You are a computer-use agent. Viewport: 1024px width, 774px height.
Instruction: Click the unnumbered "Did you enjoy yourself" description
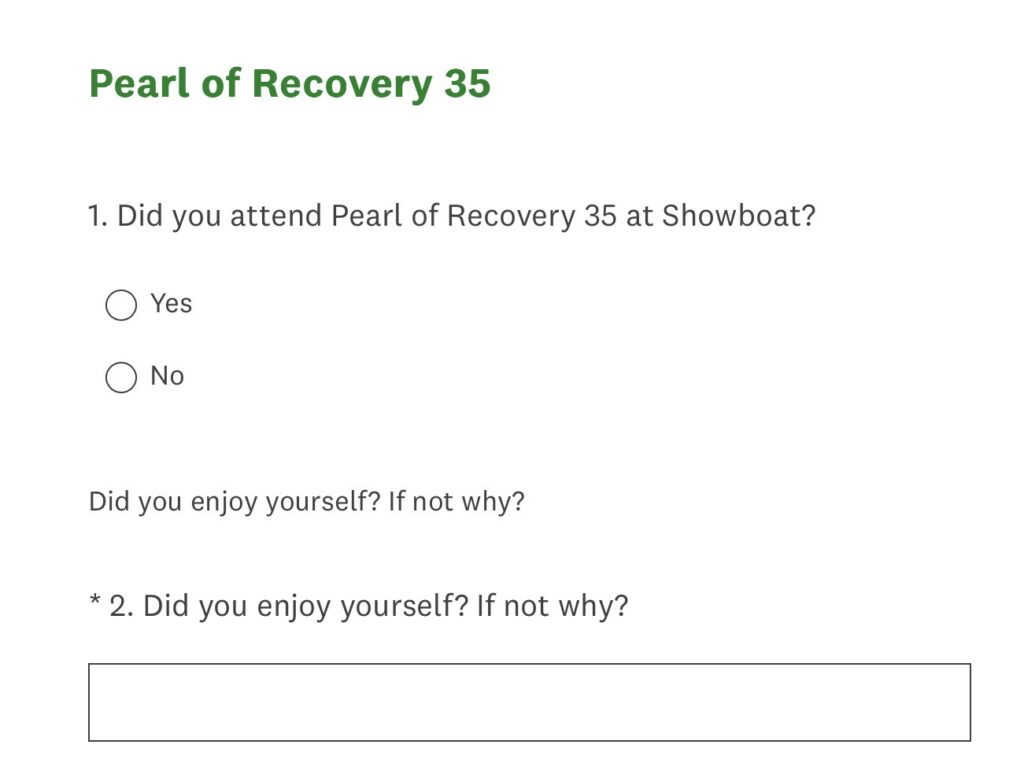[306, 501]
